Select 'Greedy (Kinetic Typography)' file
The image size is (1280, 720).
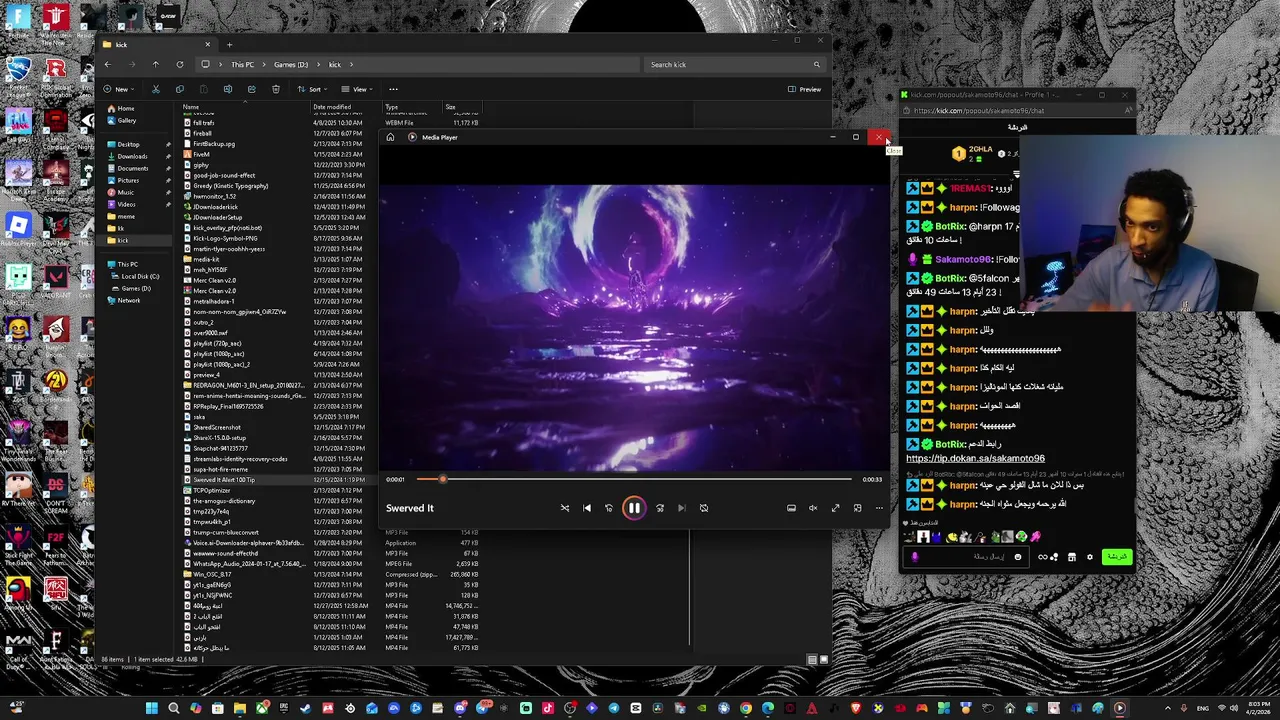coord(231,186)
